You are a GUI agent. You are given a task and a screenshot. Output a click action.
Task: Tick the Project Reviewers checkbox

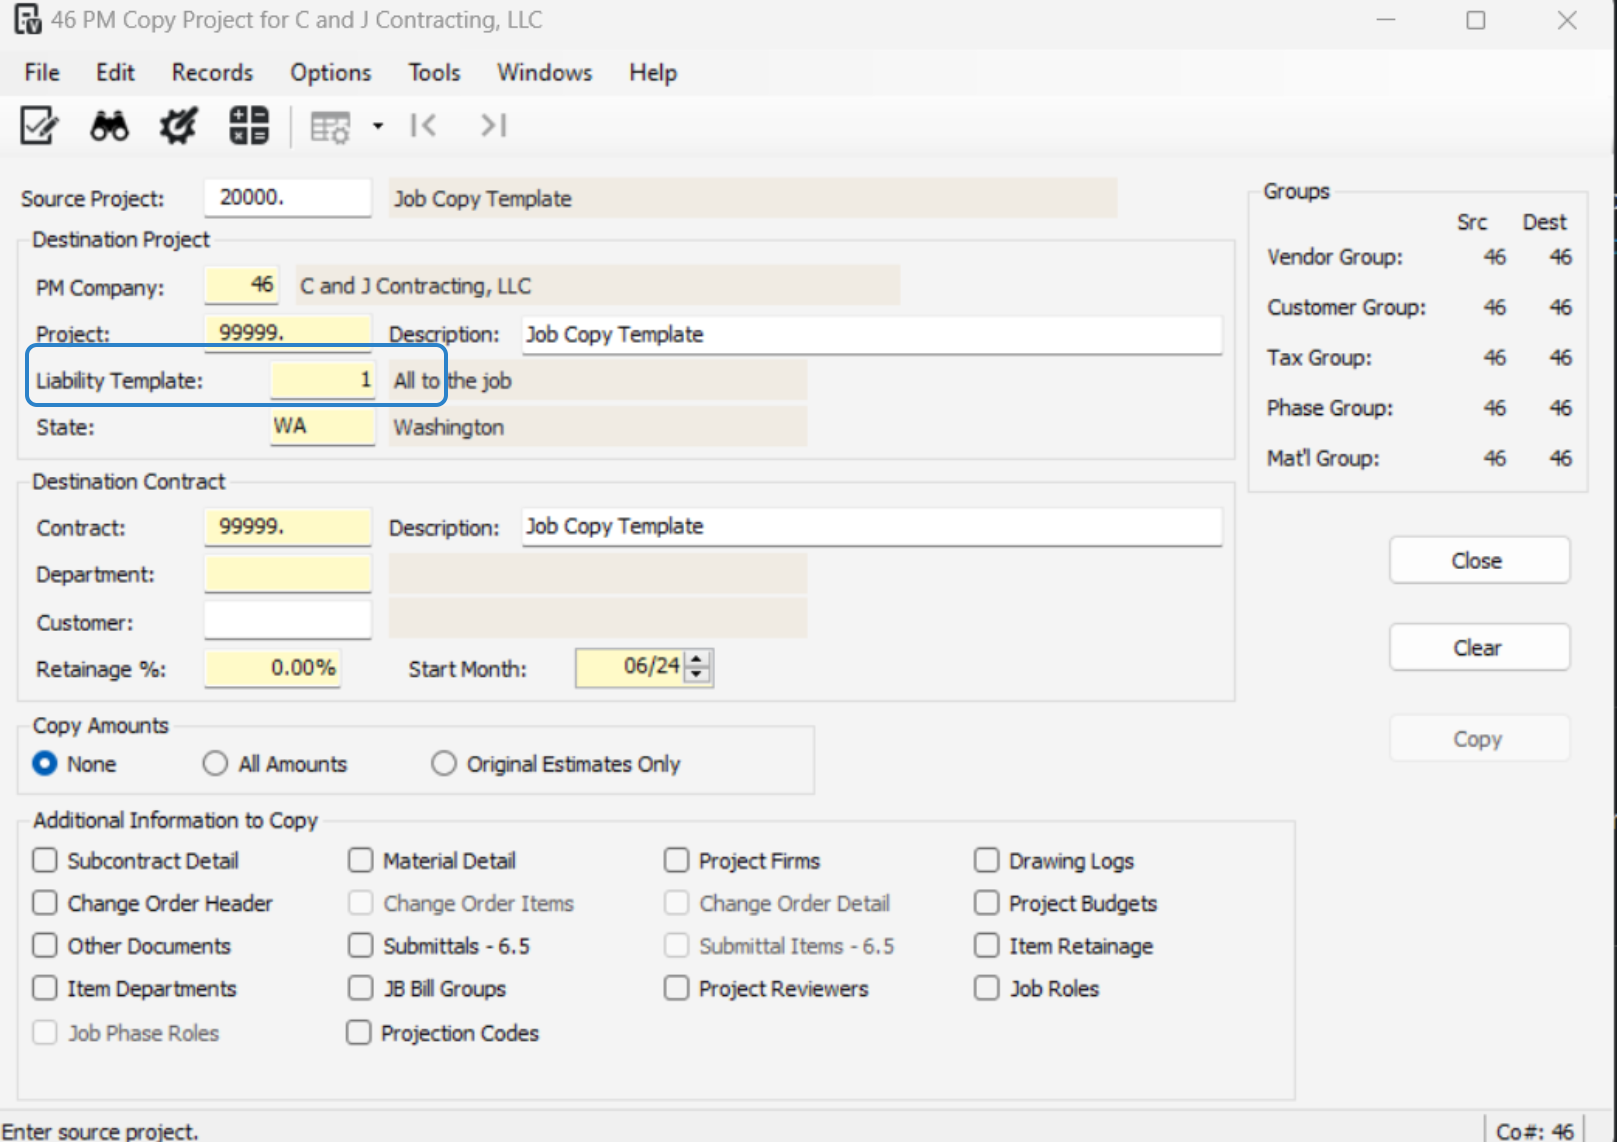[x=677, y=988]
